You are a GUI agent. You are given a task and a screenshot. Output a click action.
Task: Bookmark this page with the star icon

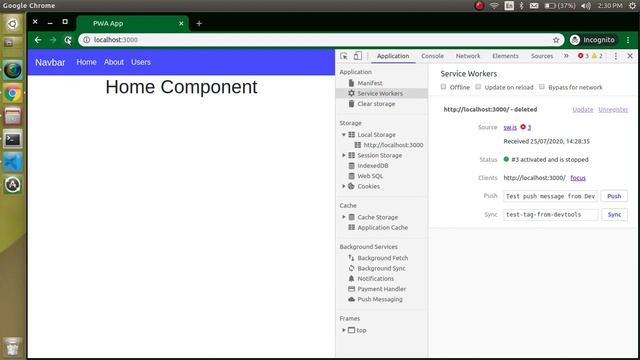click(556, 40)
